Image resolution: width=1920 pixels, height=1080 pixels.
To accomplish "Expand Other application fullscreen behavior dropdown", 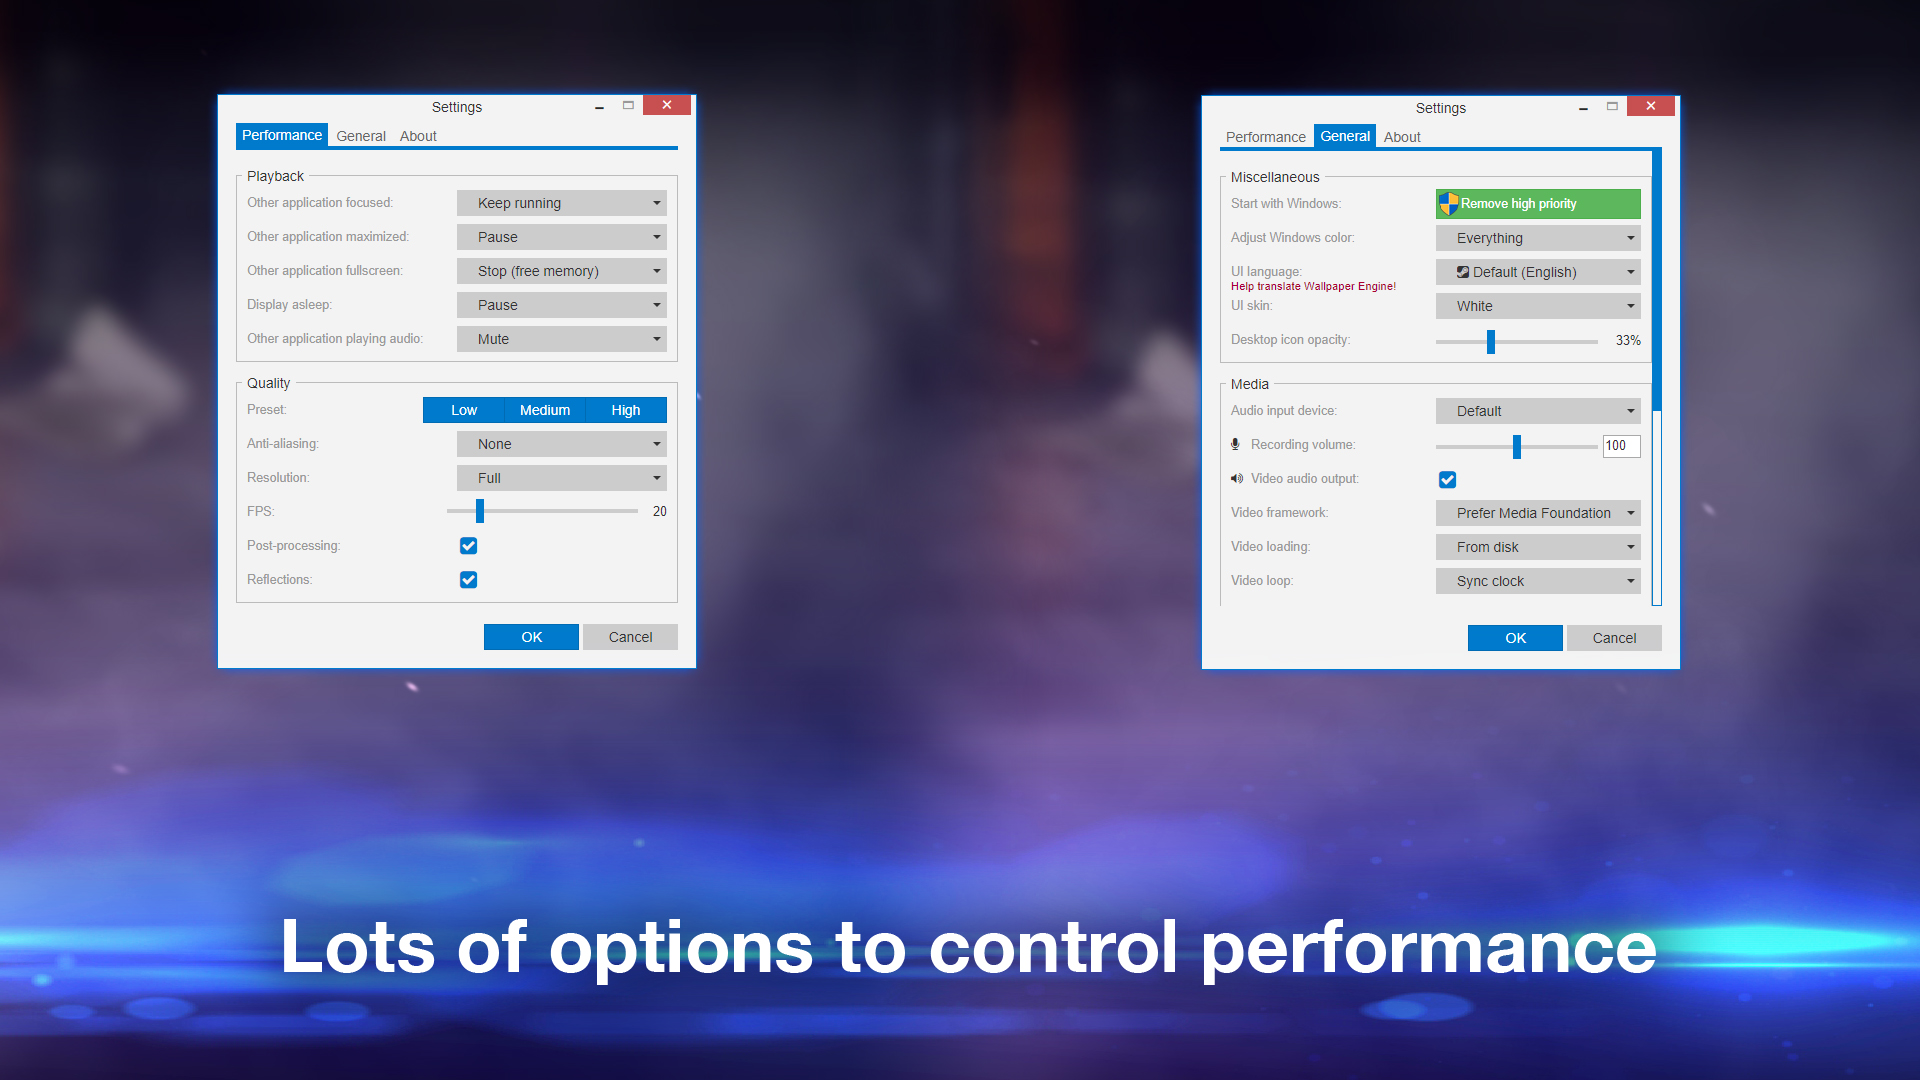I will pos(655,272).
